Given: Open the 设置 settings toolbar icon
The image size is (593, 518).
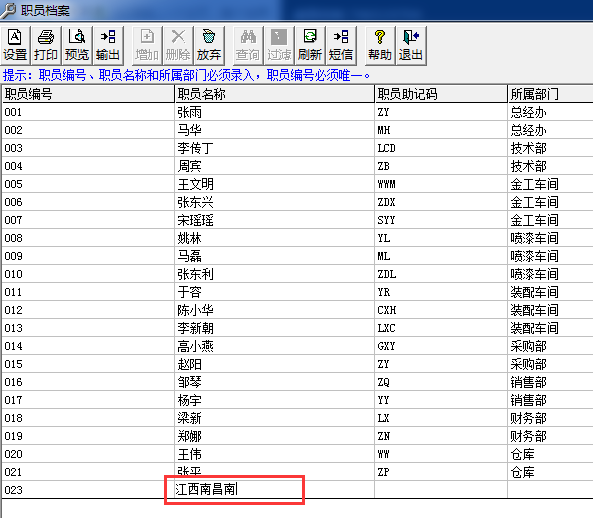Looking at the screenshot, I should pos(15,45).
